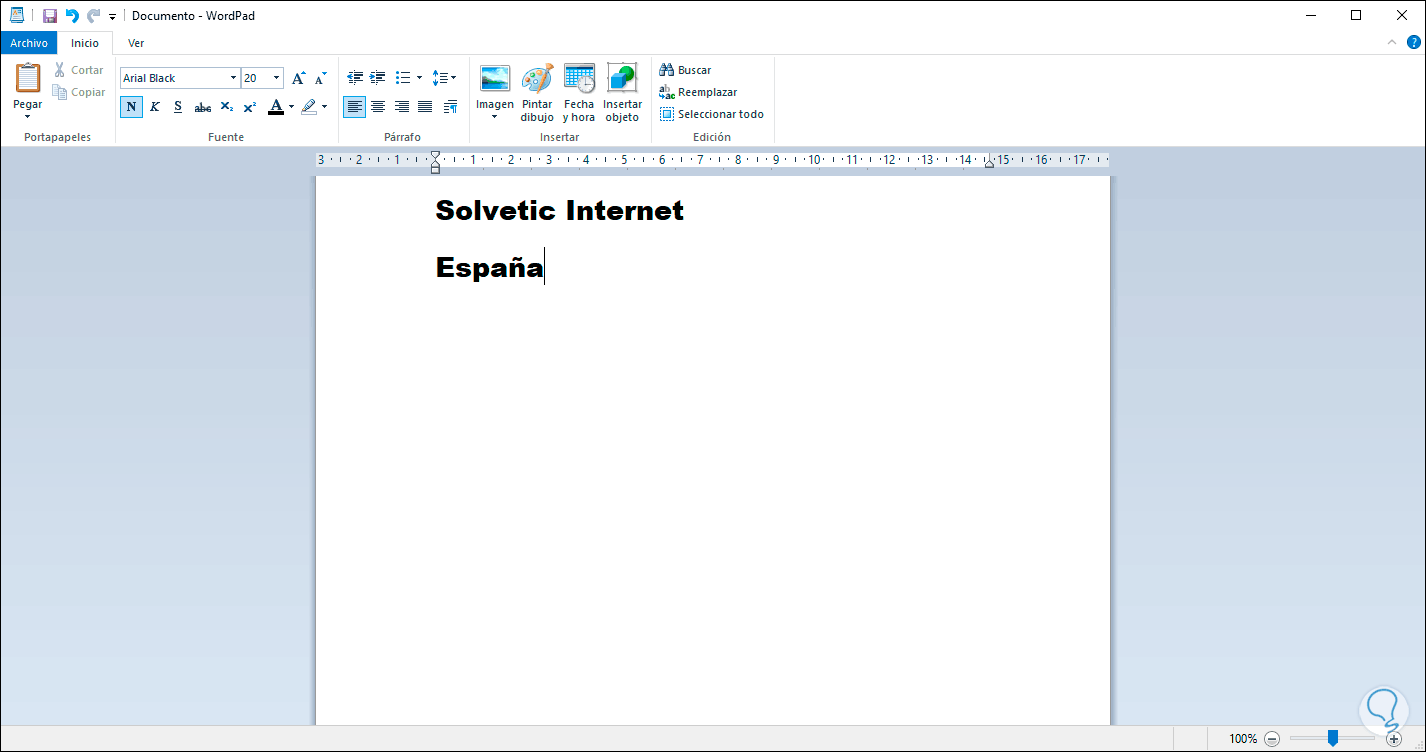Click the text "Solvetic Internet" in the document

[560, 210]
